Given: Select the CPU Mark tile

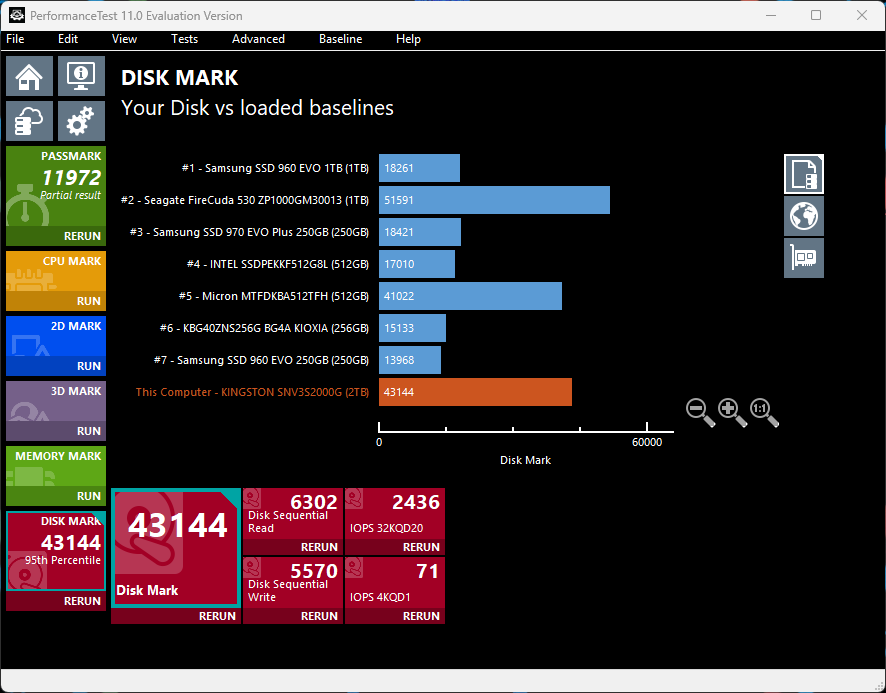Looking at the screenshot, I should pos(56,271).
